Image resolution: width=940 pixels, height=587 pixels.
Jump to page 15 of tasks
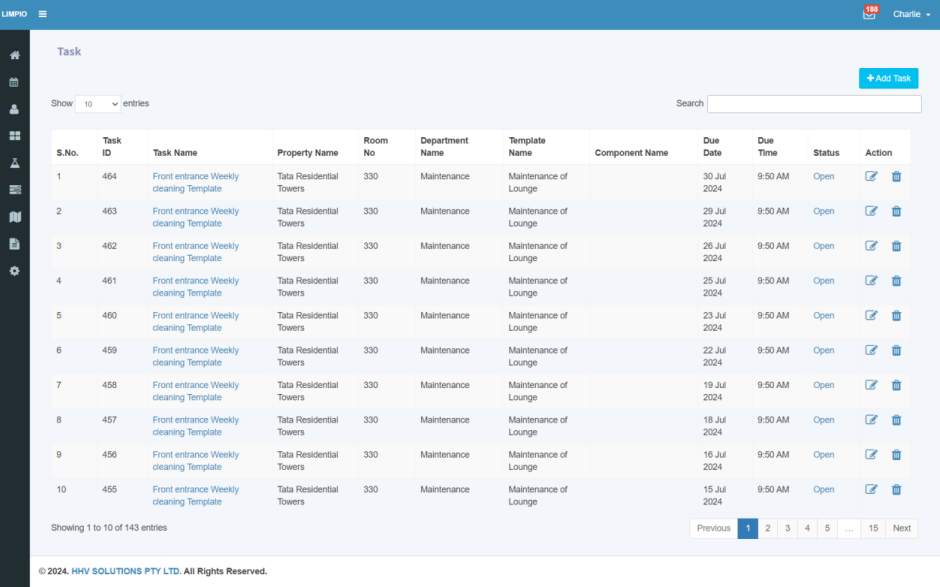pyautogui.click(x=873, y=528)
